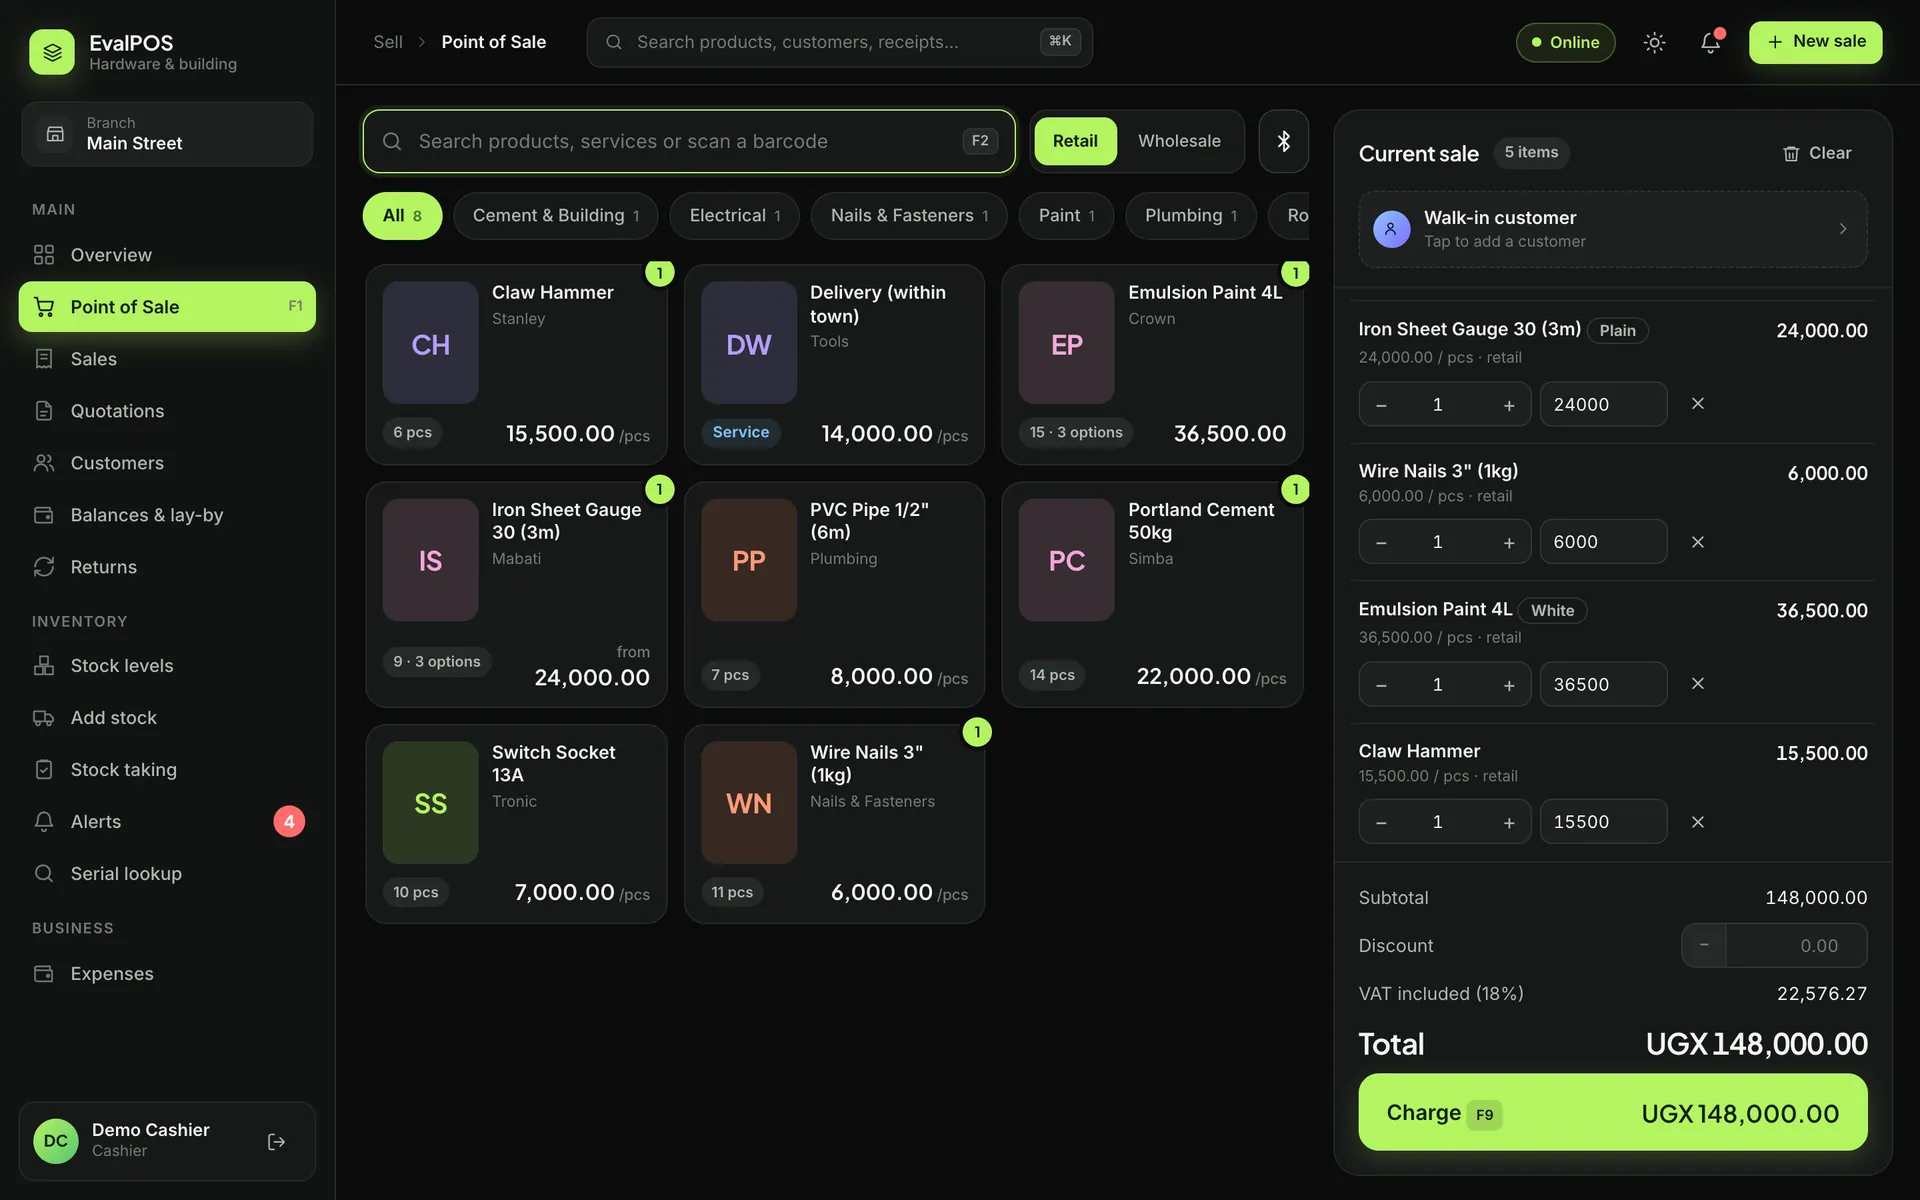Show All 8 products
This screenshot has width=1920, height=1200.
(x=402, y=216)
